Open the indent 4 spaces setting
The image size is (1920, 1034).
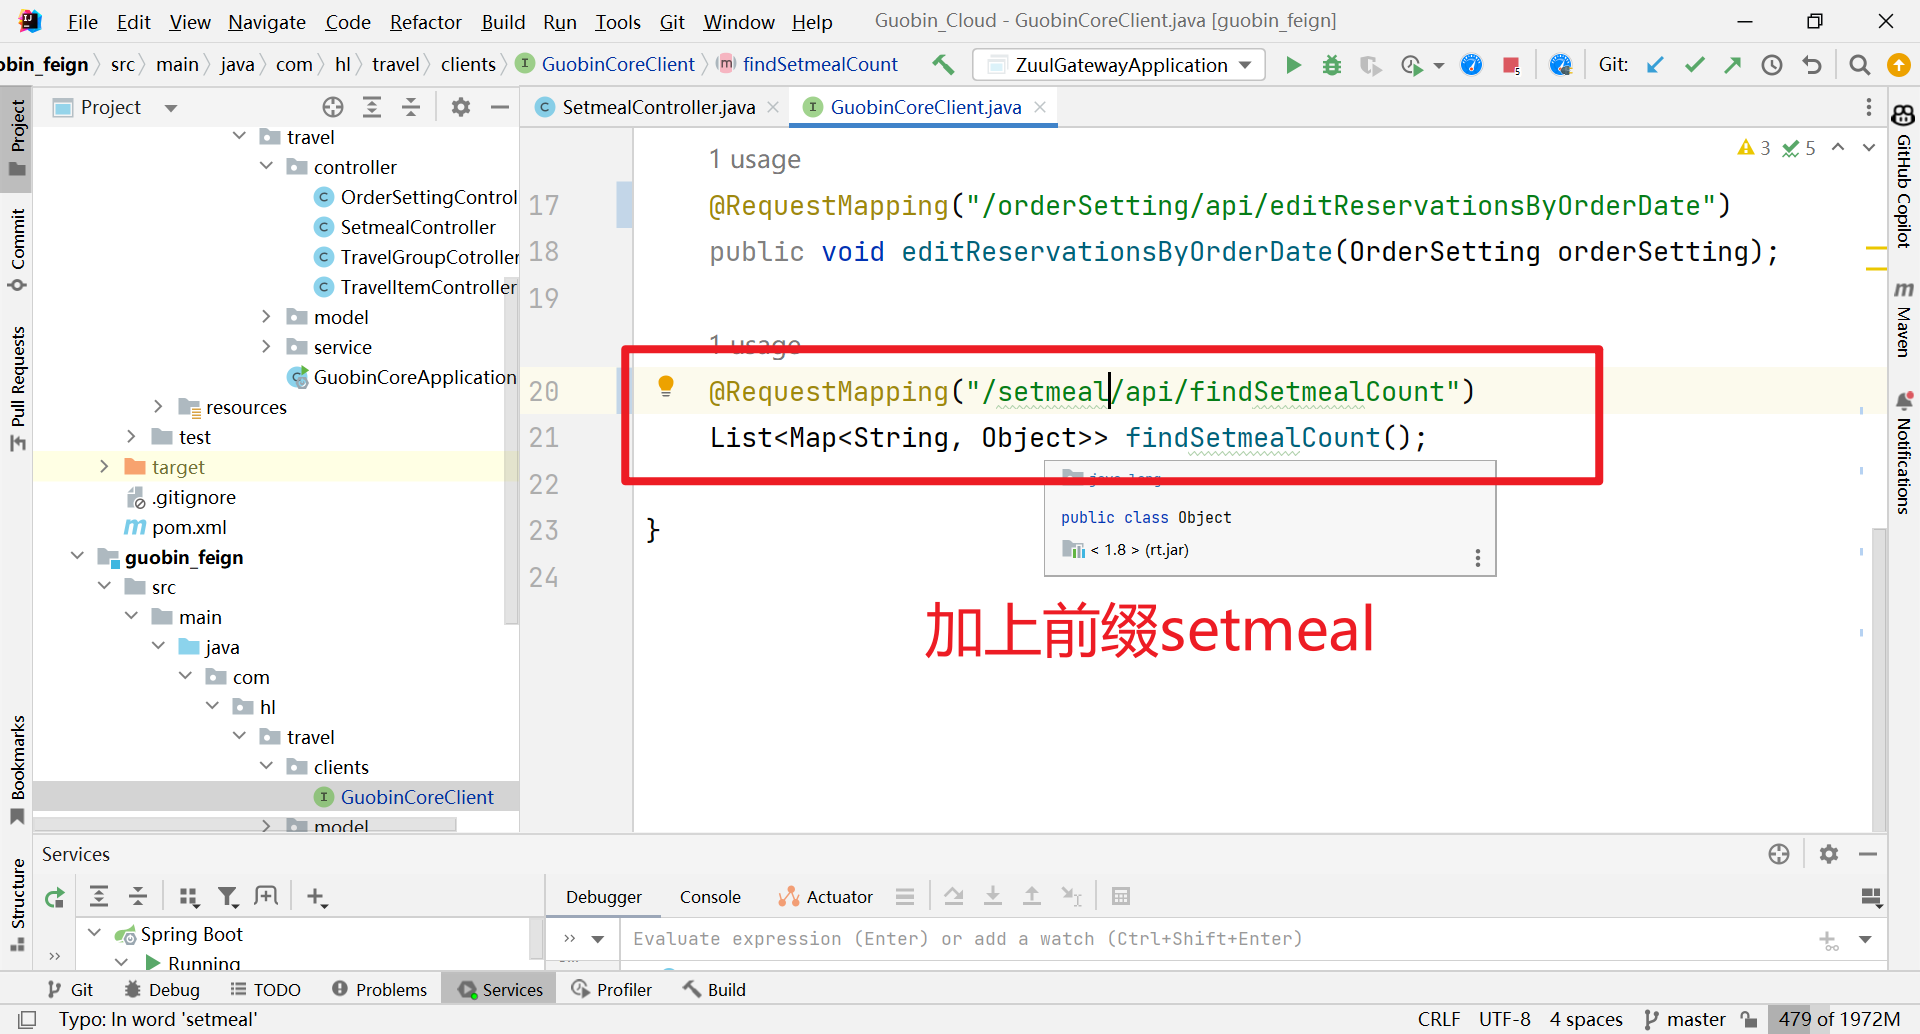[1586, 1019]
